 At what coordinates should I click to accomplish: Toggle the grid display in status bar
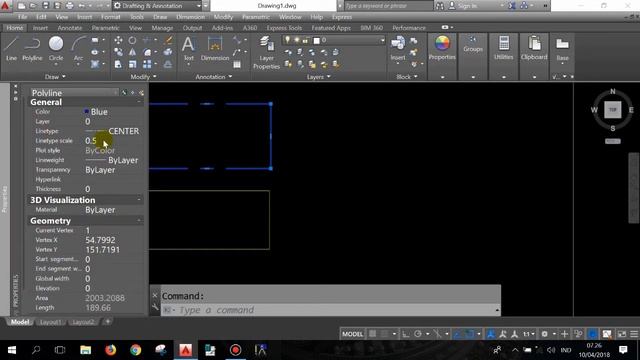pos(373,334)
